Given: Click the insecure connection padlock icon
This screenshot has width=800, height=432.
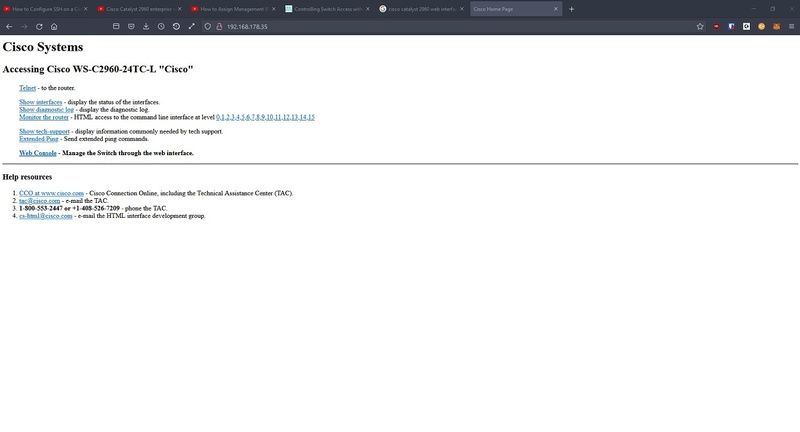Looking at the screenshot, I should [219, 27].
